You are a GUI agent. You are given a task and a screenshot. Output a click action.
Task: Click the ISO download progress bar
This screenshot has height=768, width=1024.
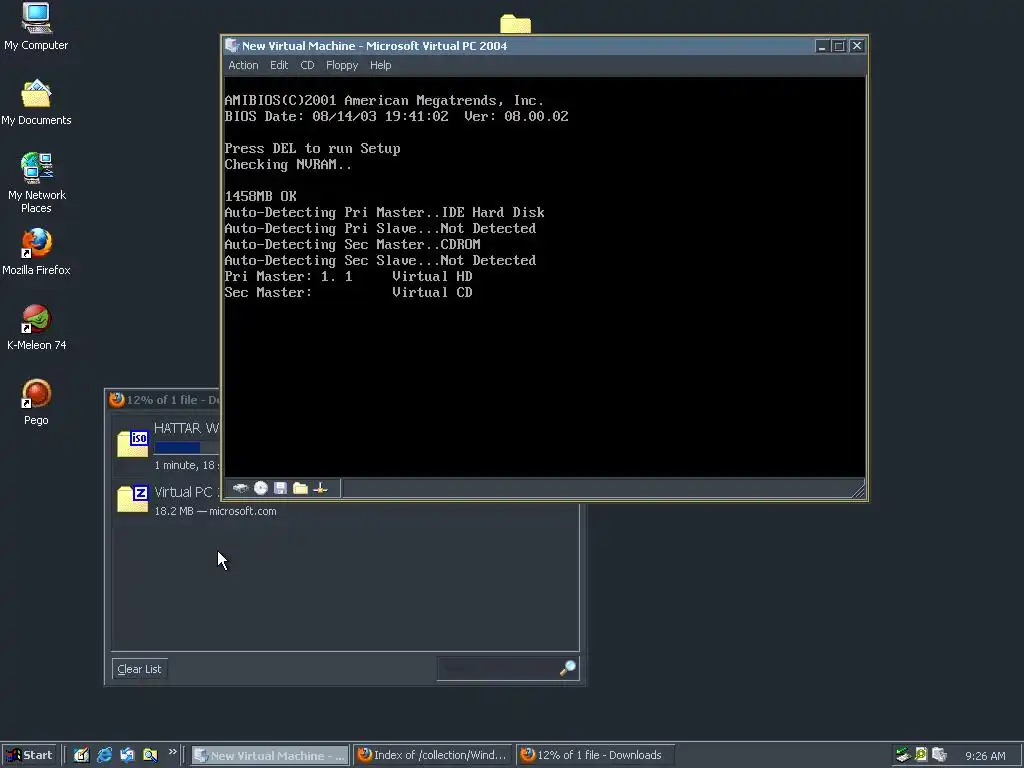(x=186, y=447)
